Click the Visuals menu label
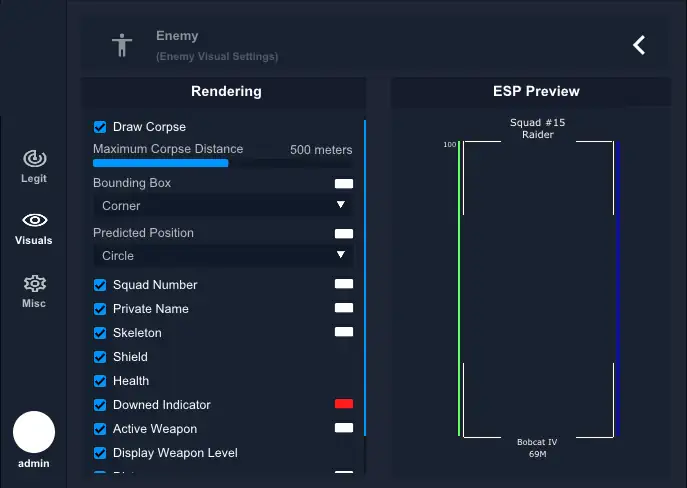The width and height of the screenshot is (687, 488). click(x=34, y=240)
